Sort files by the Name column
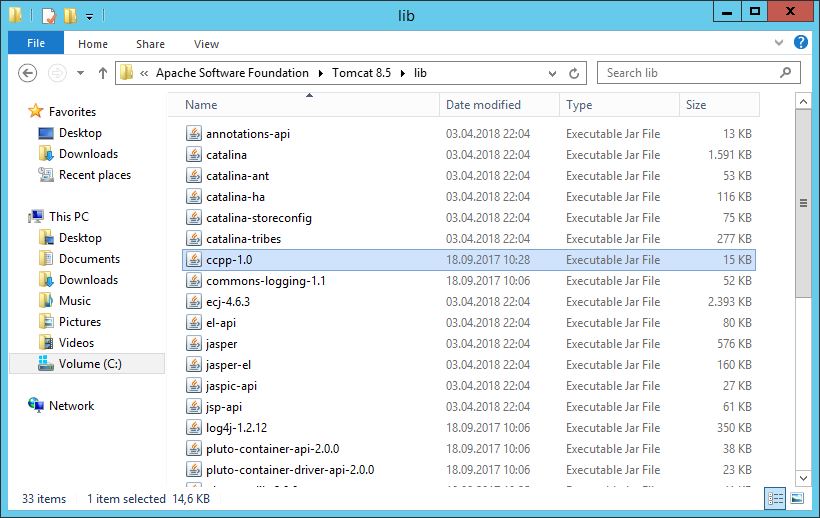 click(310, 105)
